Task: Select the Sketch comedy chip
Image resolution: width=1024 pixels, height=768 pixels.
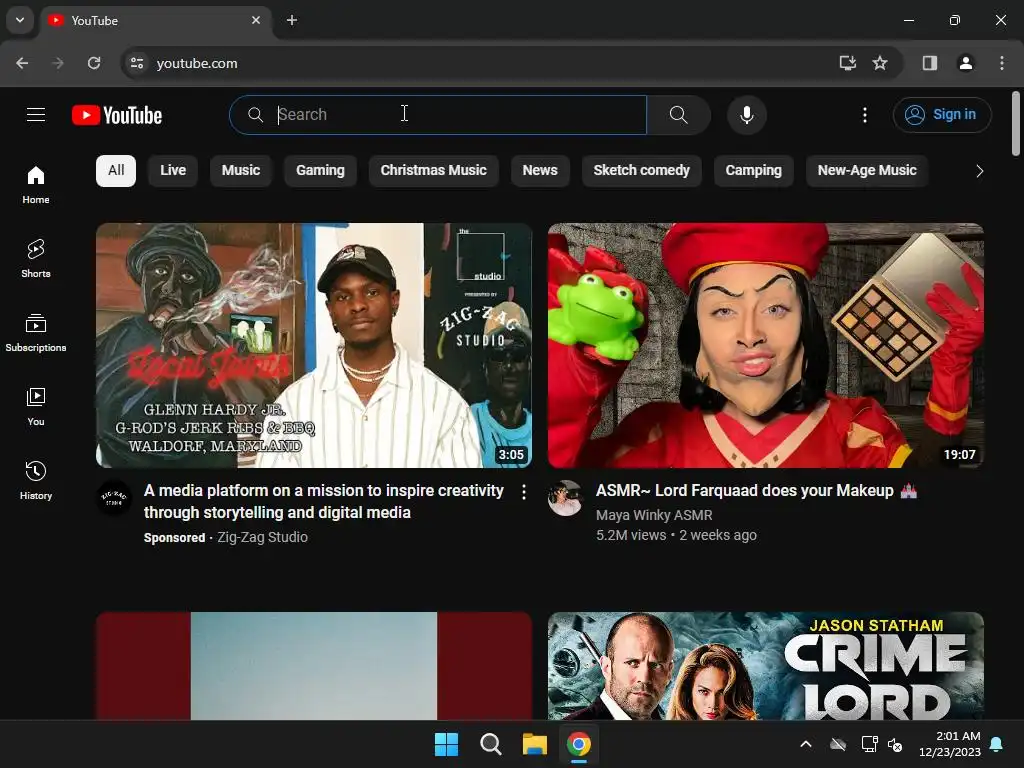Action: pyautogui.click(x=641, y=170)
